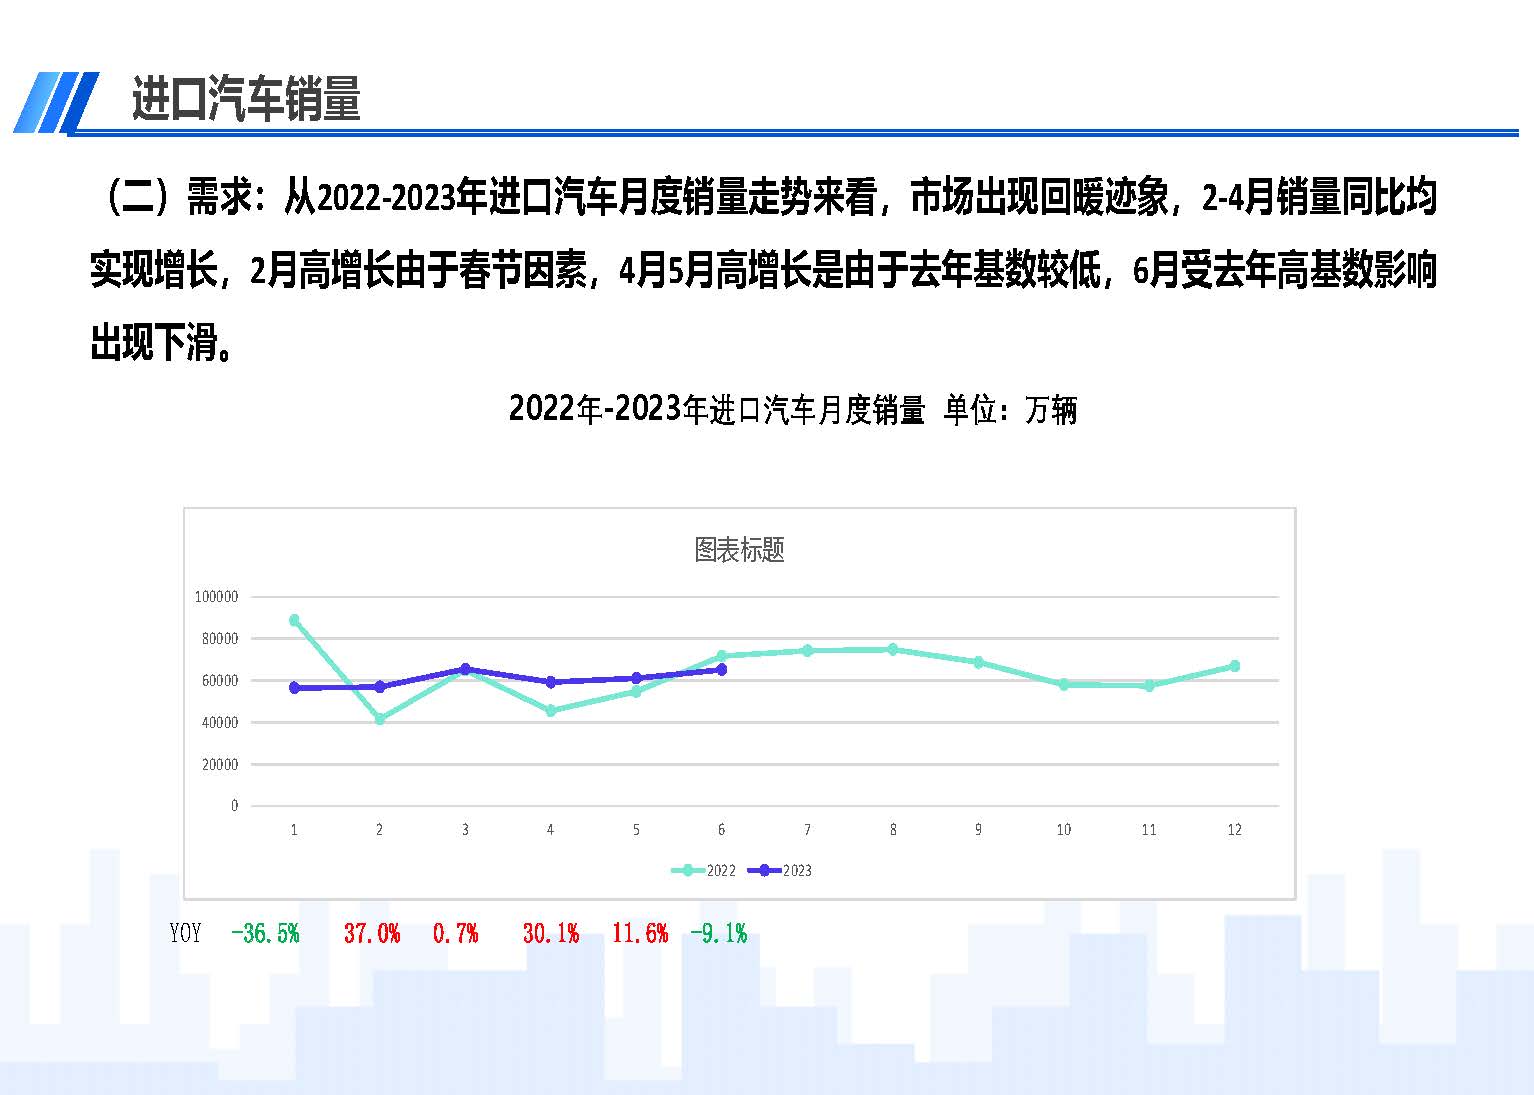
Task: Click the green -9.1% YOY value
Action: (x=718, y=934)
